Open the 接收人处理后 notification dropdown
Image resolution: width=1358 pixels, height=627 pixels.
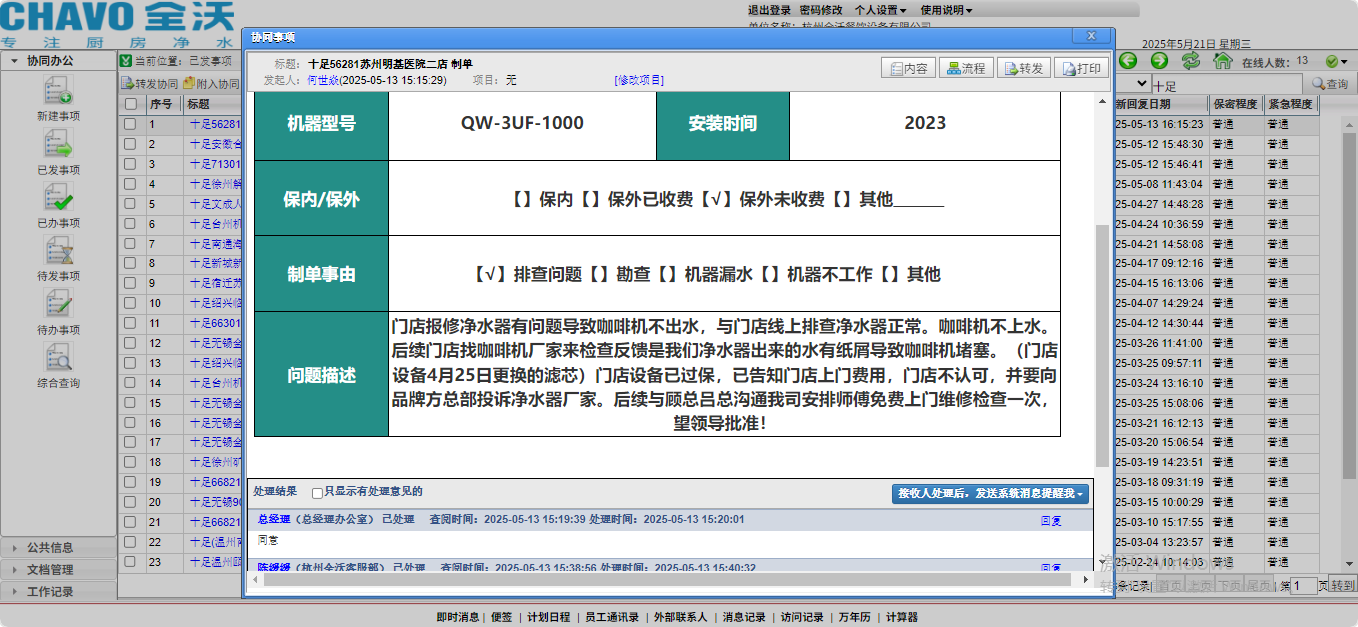(x=990, y=493)
